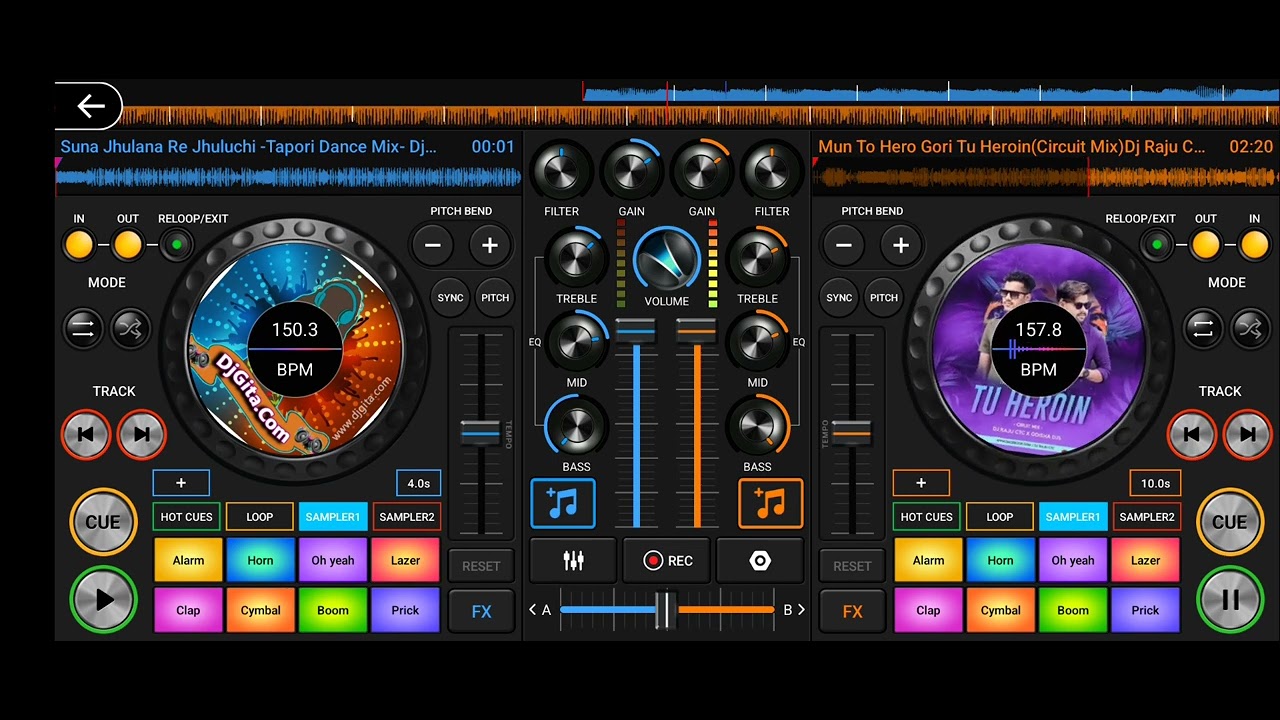This screenshot has height=720, width=1280.
Task: Switch to LOOP tab on left deck
Action: [260, 517]
